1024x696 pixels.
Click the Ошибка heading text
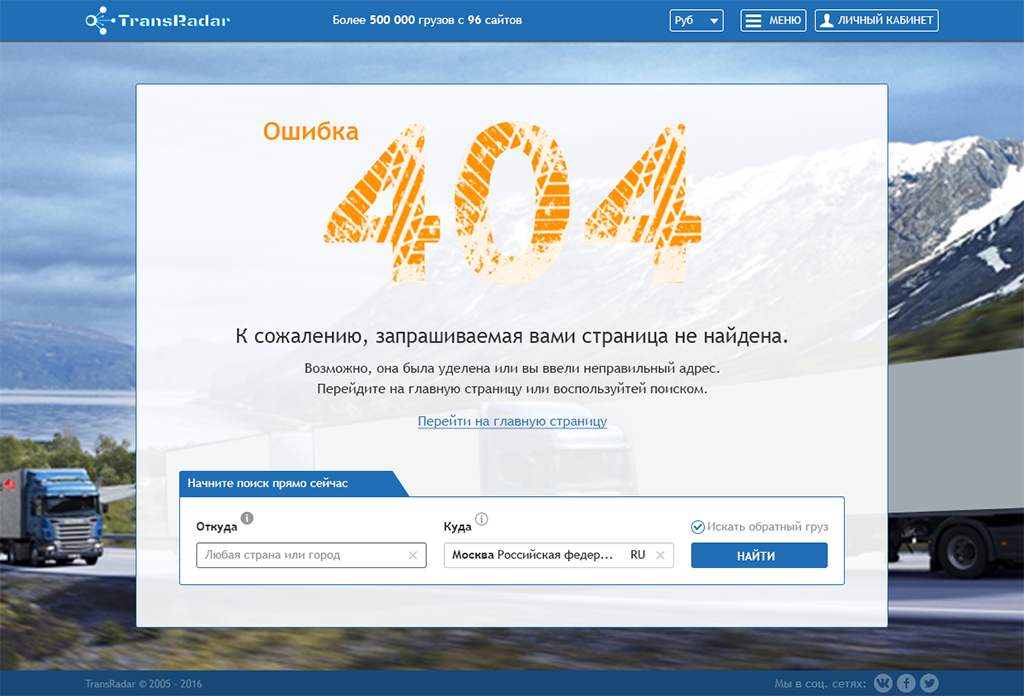(x=311, y=131)
